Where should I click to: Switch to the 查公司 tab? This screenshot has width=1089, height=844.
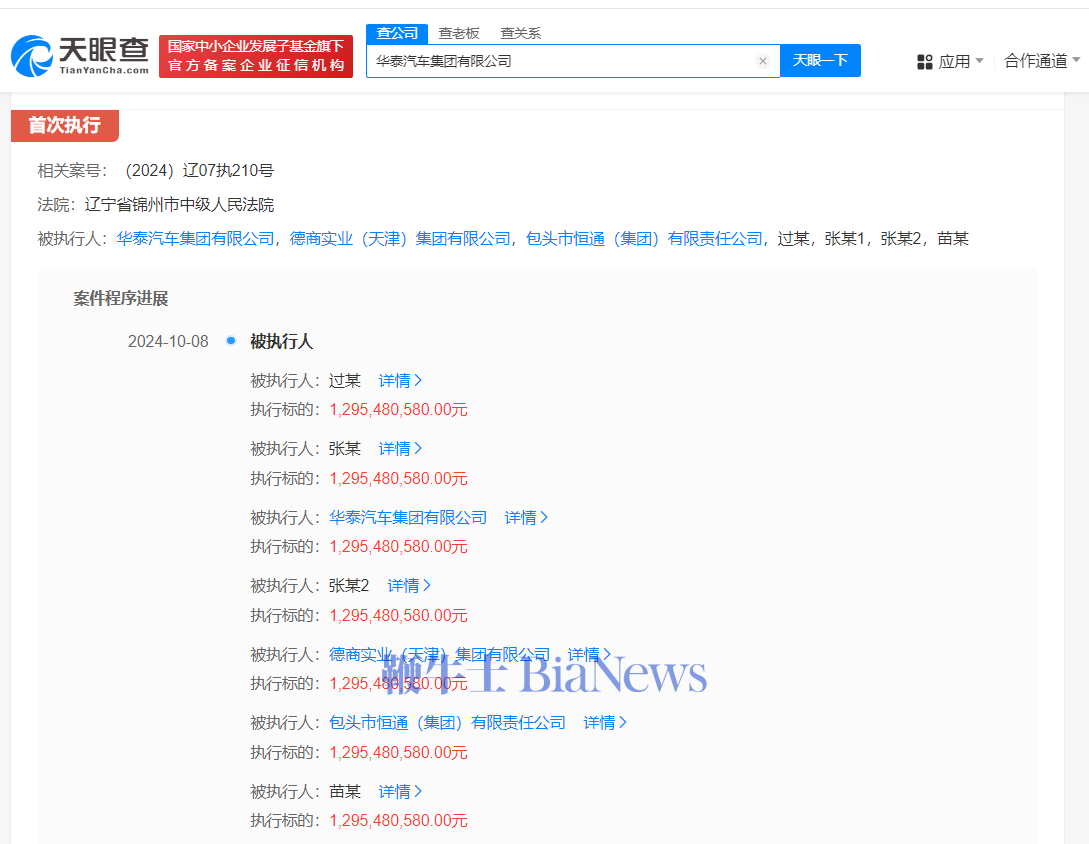pyautogui.click(x=397, y=33)
